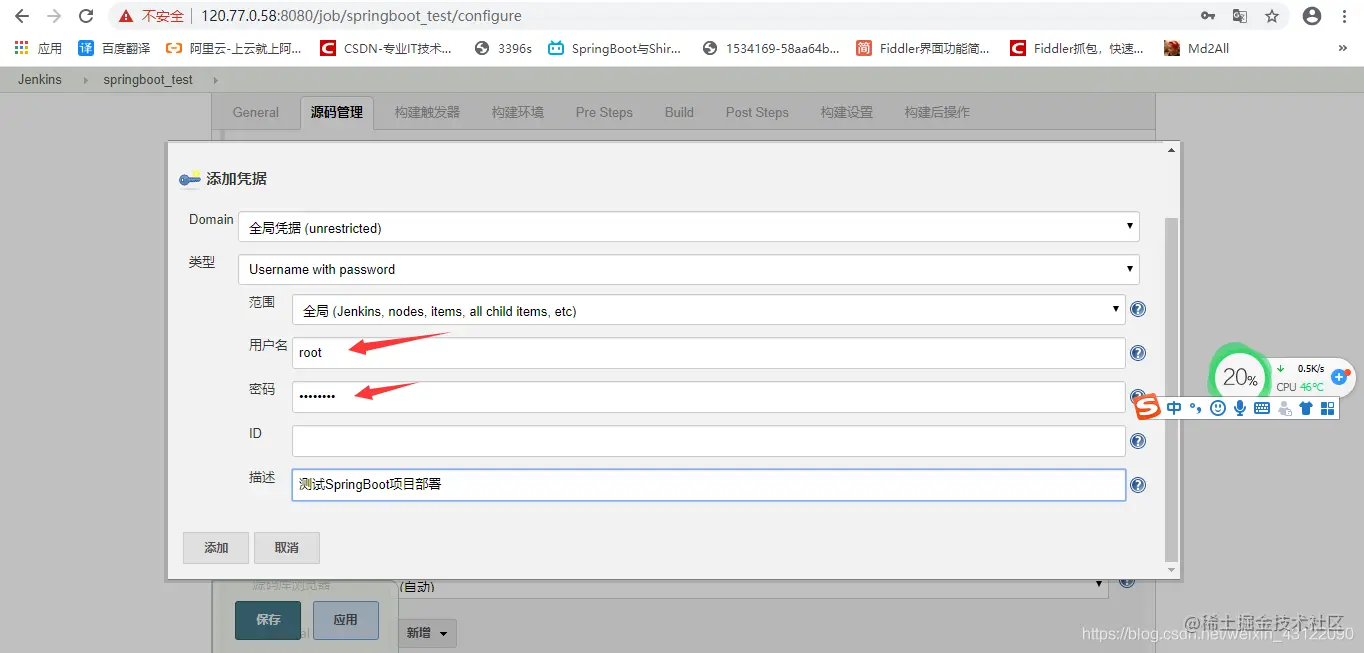Click the help icon beside (自动) dropdown
The height and width of the screenshot is (653, 1364).
pyautogui.click(x=1127, y=582)
